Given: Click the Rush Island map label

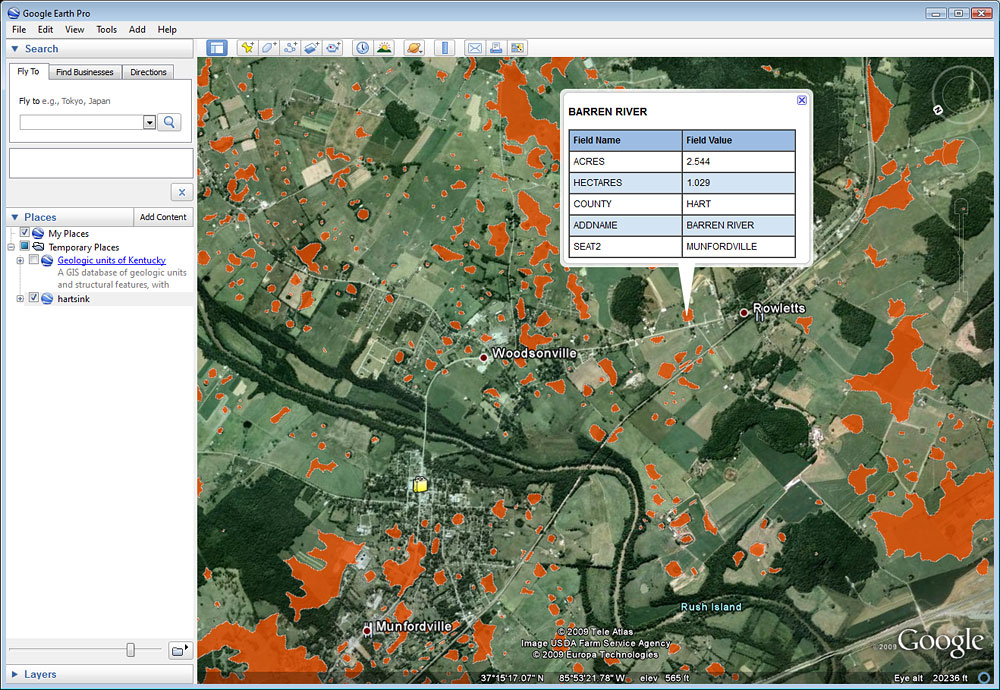Looking at the screenshot, I should (x=711, y=606).
